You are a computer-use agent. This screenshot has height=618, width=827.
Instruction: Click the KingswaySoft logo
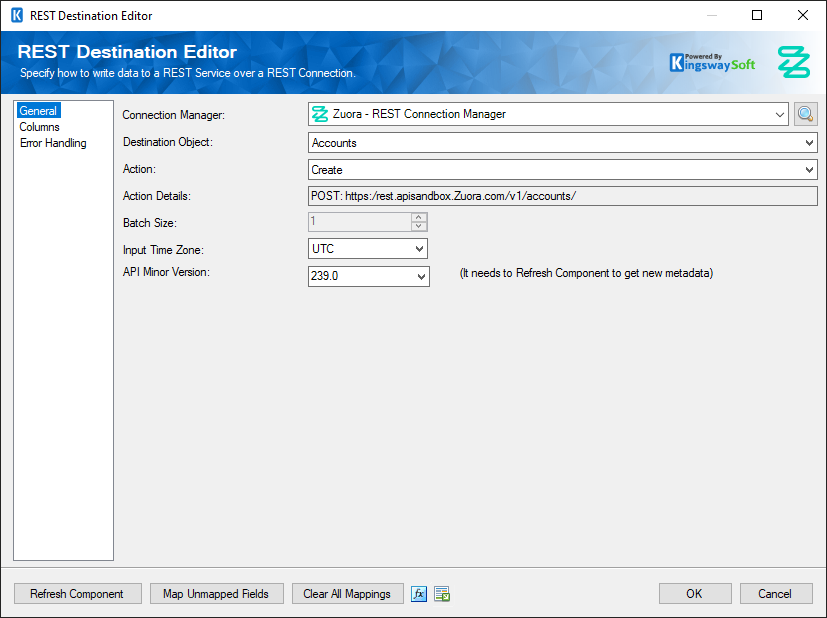coord(712,63)
